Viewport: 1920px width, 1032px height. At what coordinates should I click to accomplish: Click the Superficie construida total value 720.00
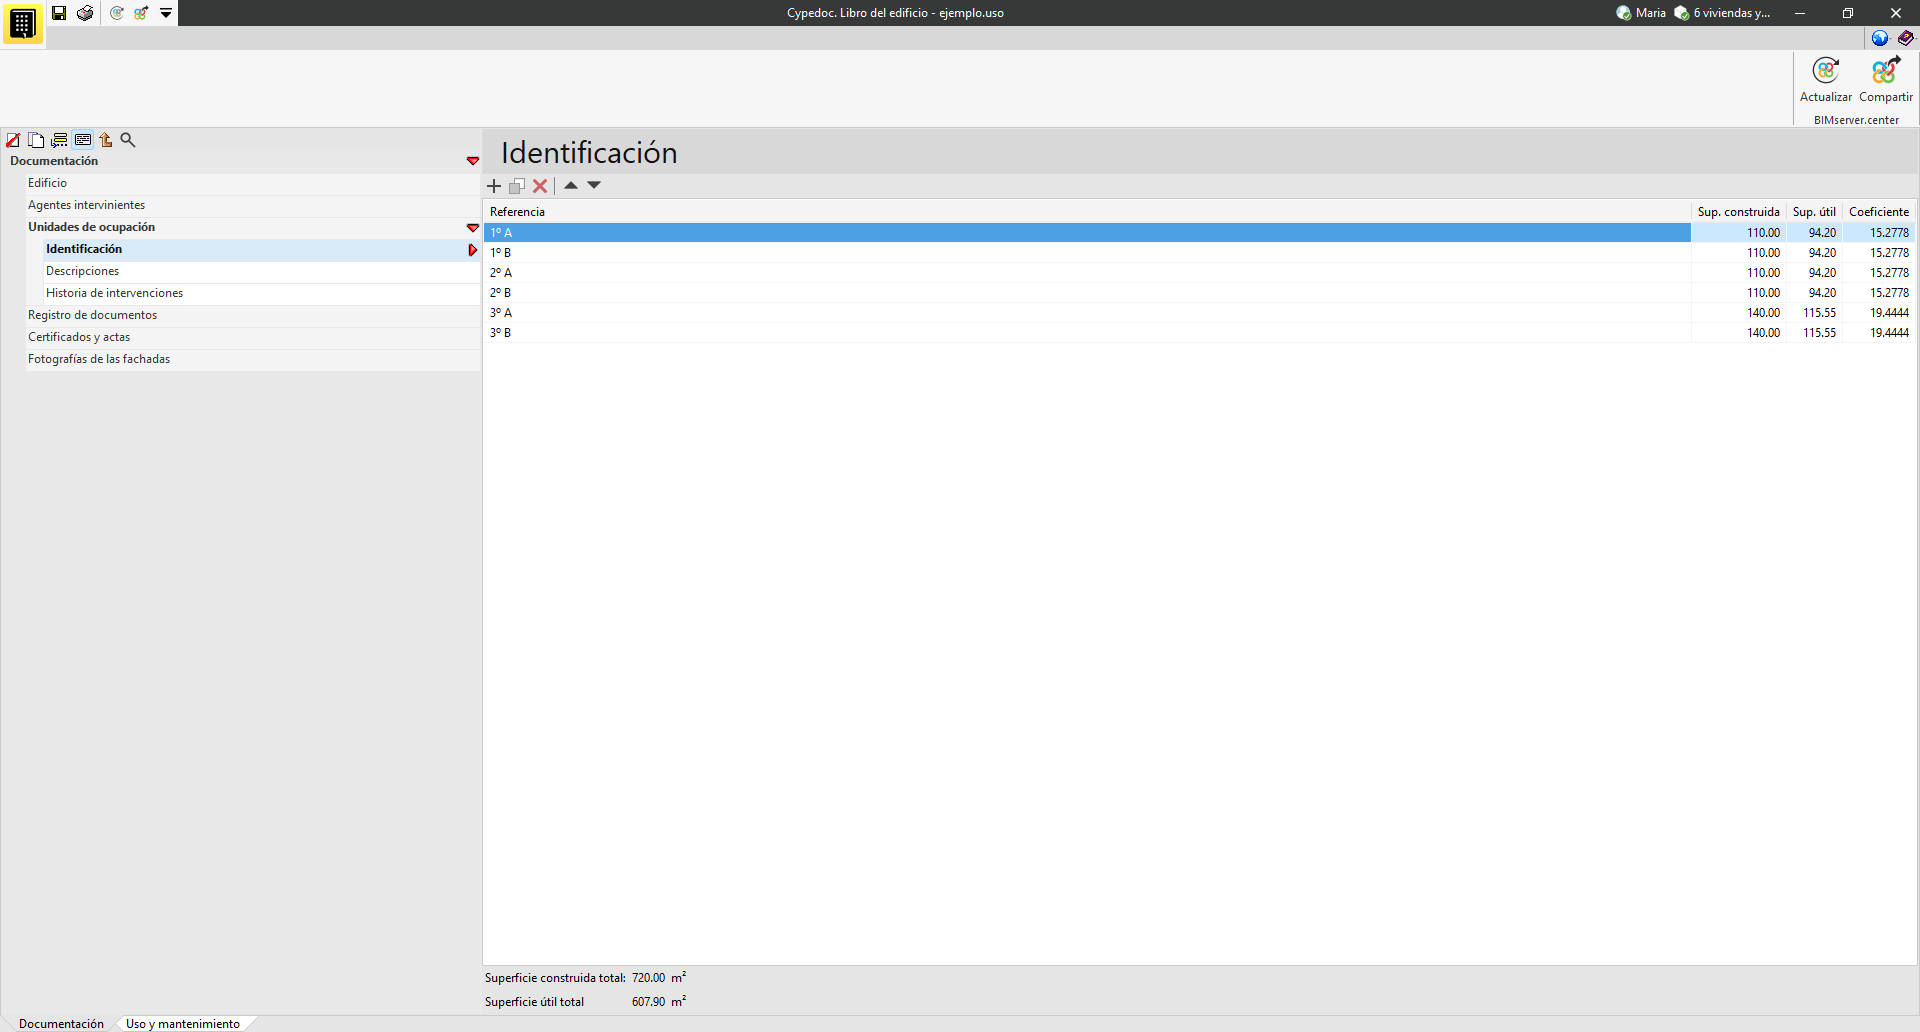pyautogui.click(x=648, y=978)
